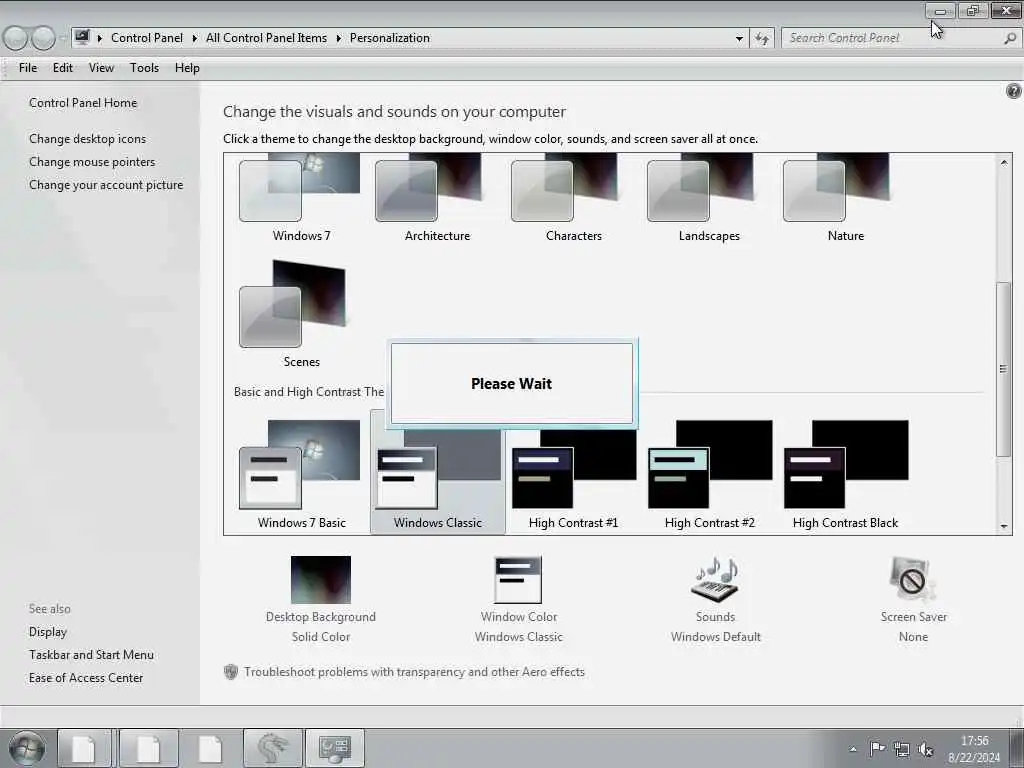
Task: Select the High Contrast Black theme
Action: [845, 475]
